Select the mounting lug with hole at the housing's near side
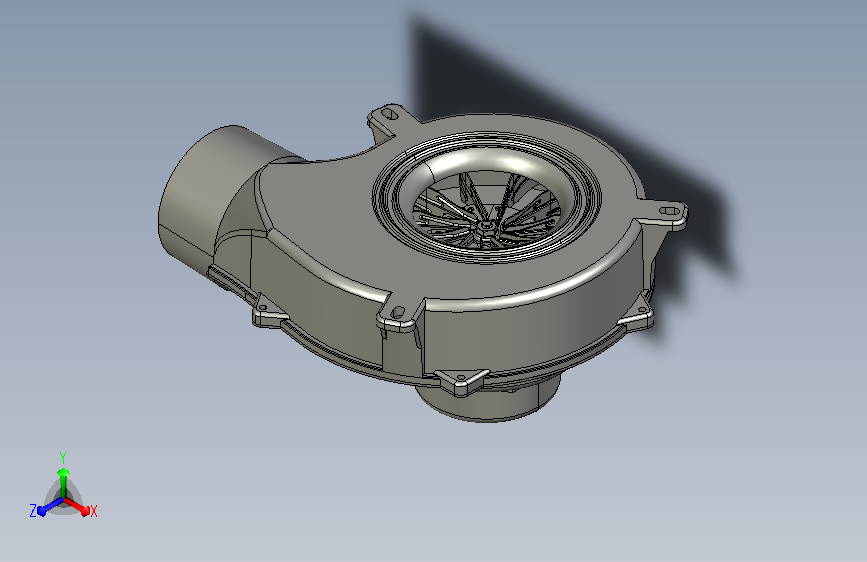Viewport: 867px width, 562px height. coord(399,315)
